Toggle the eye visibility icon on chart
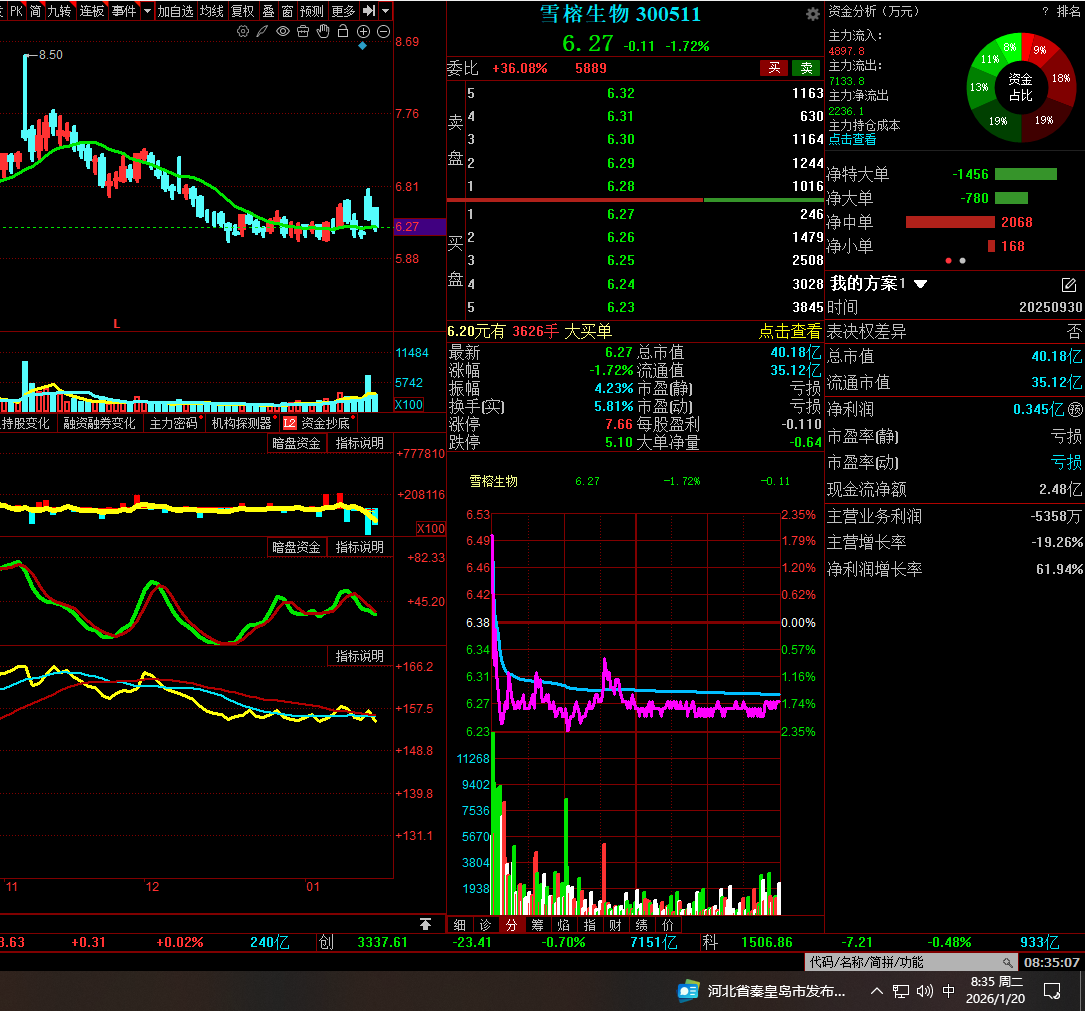This screenshot has height=1011, width=1085. [x=282, y=31]
